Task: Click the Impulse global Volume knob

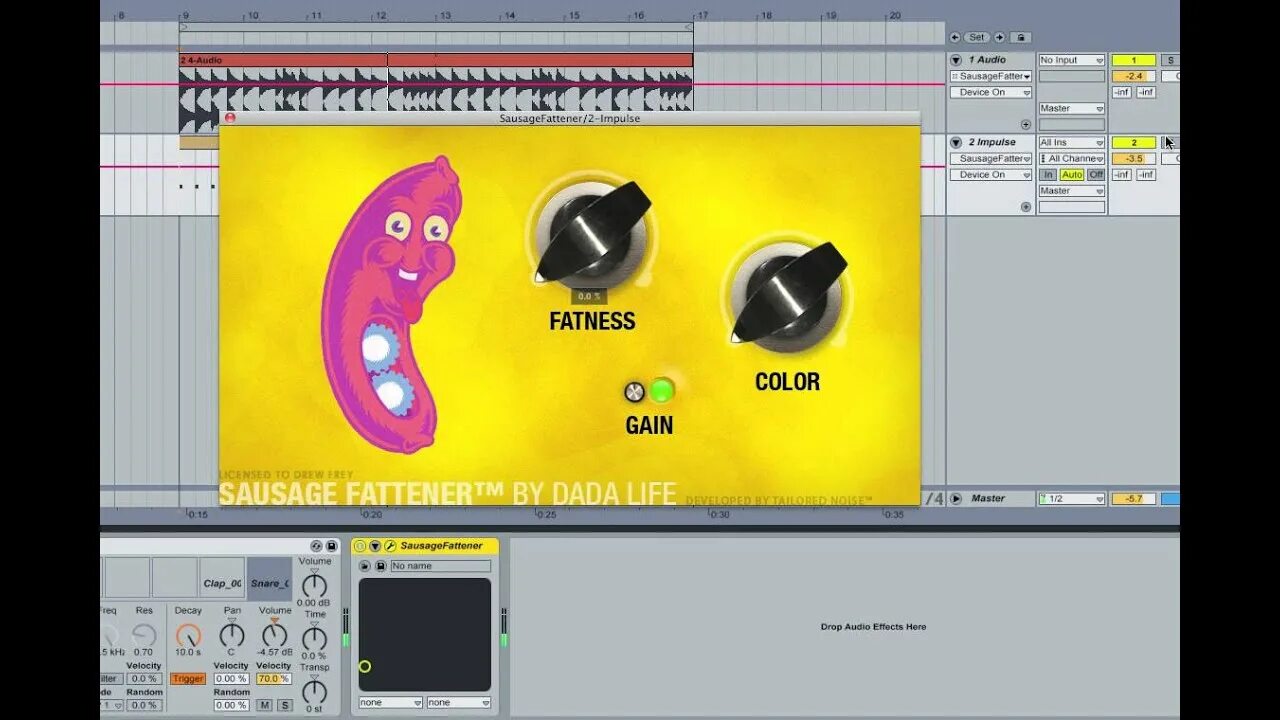Action: (x=314, y=585)
